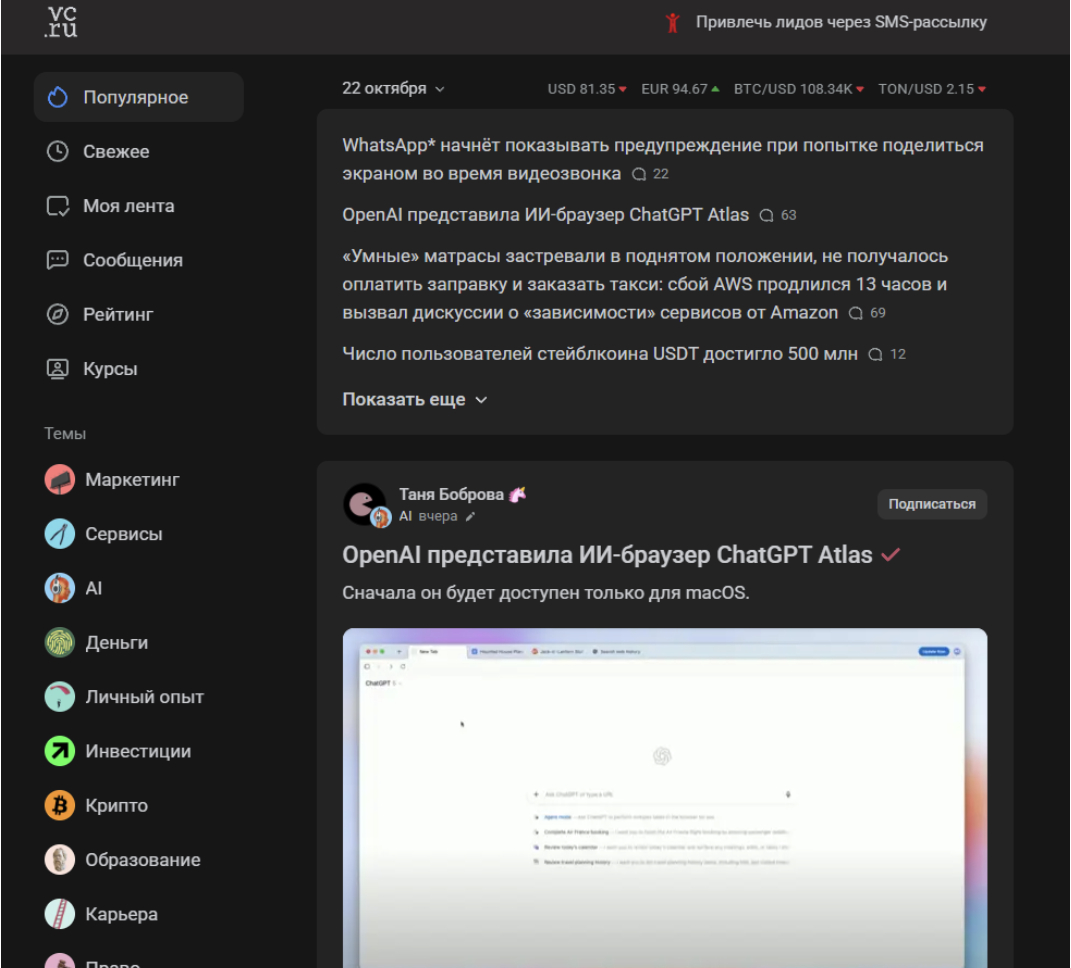Open the post title 'OpenAI представила ИИ-браузер ChatGPT Atlas'
The height and width of the screenshot is (968, 1071).
point(607,555)
